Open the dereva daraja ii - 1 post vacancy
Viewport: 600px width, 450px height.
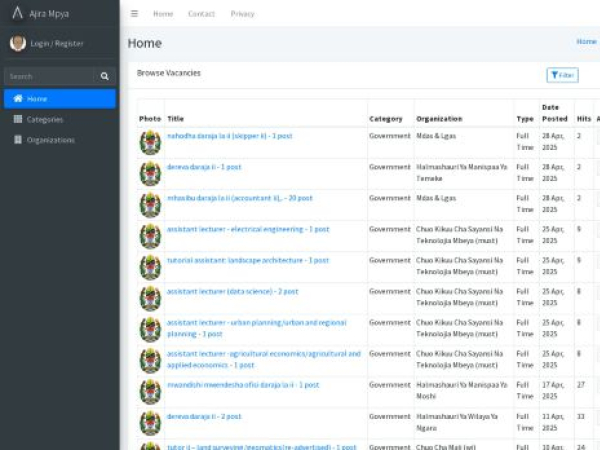tap(204, 167)
